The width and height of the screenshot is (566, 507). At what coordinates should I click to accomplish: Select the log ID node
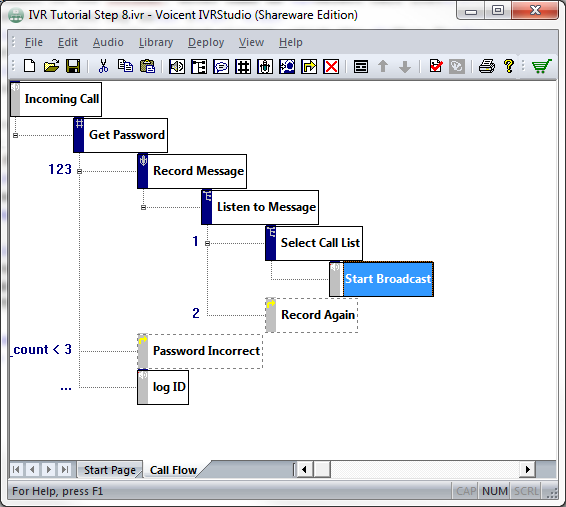point(163,387)
